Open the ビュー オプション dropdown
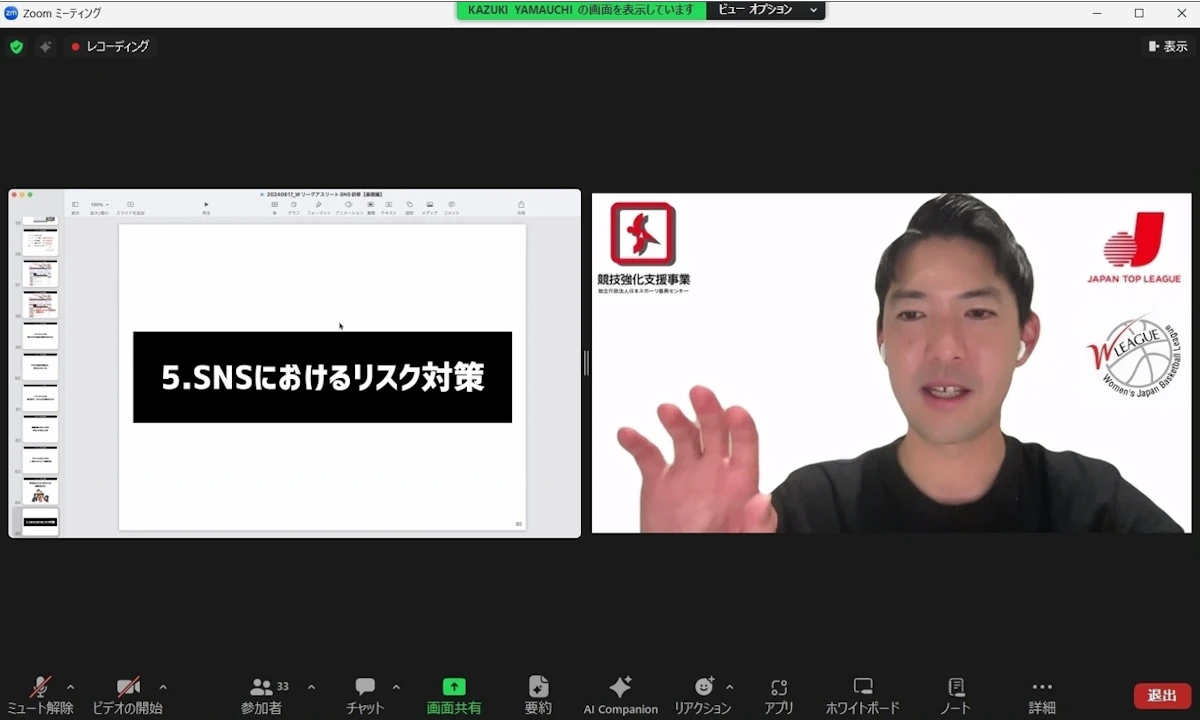 [766, 10]
